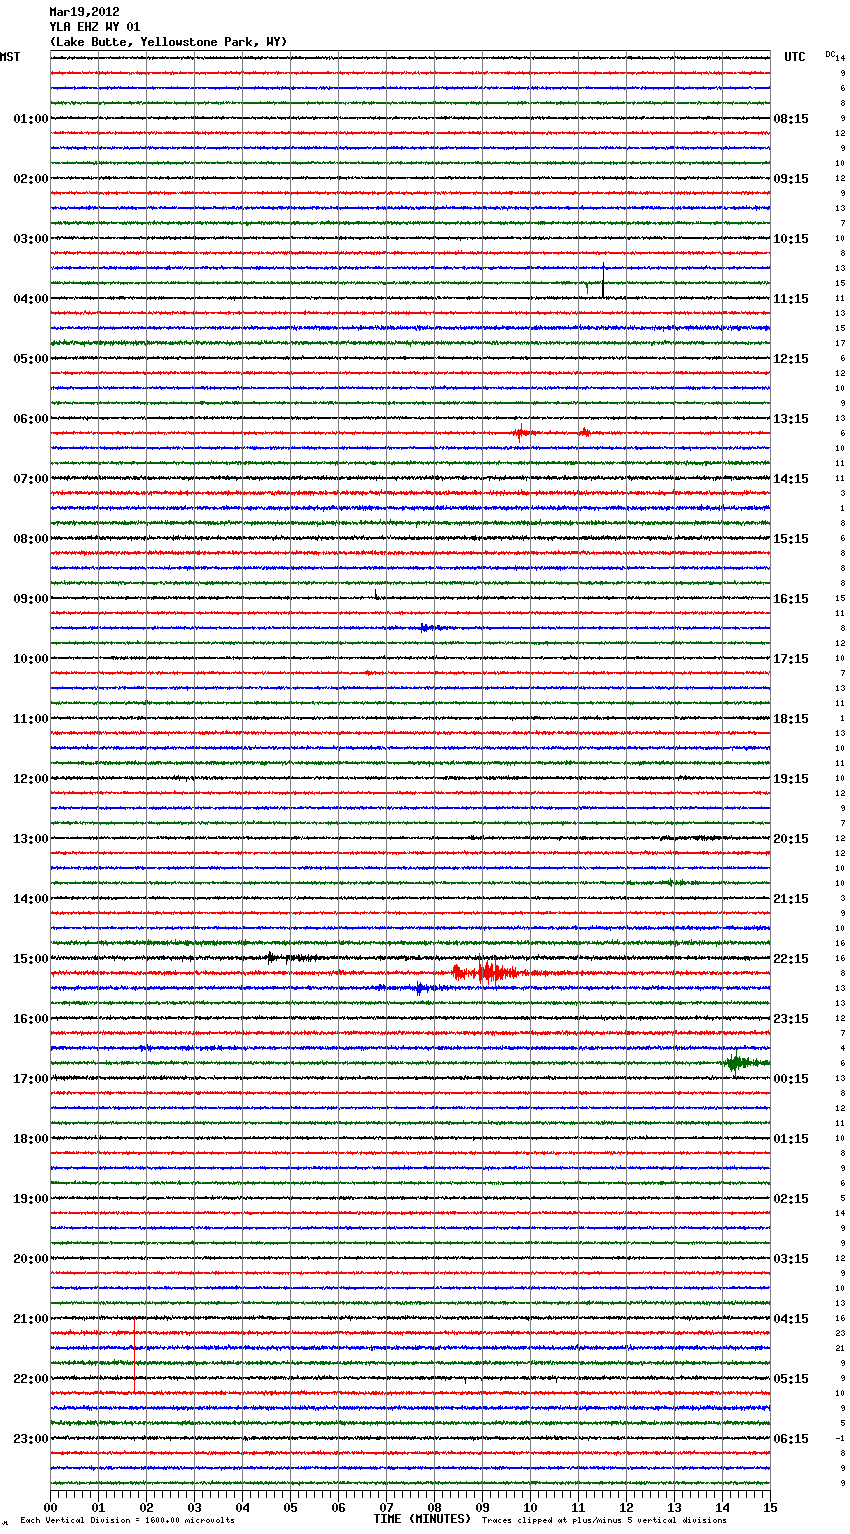The width and height of the screenshot is (850, 1534).
Task: Click the "04:15" UTC time label
Action: (791, 1319)
